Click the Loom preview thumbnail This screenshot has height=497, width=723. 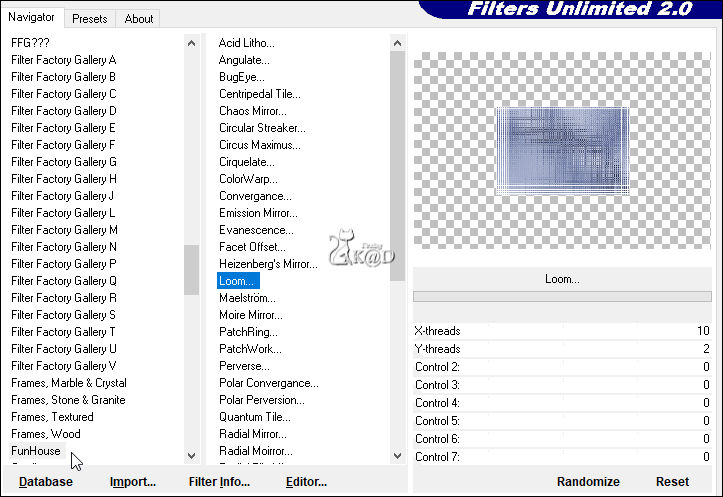(x=563, y=151)
